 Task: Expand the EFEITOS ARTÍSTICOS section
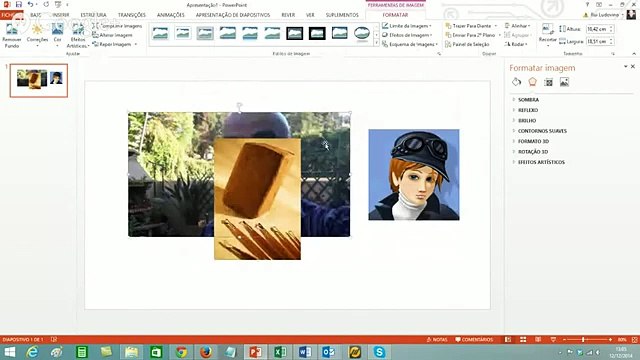click(x=541, y=162)
